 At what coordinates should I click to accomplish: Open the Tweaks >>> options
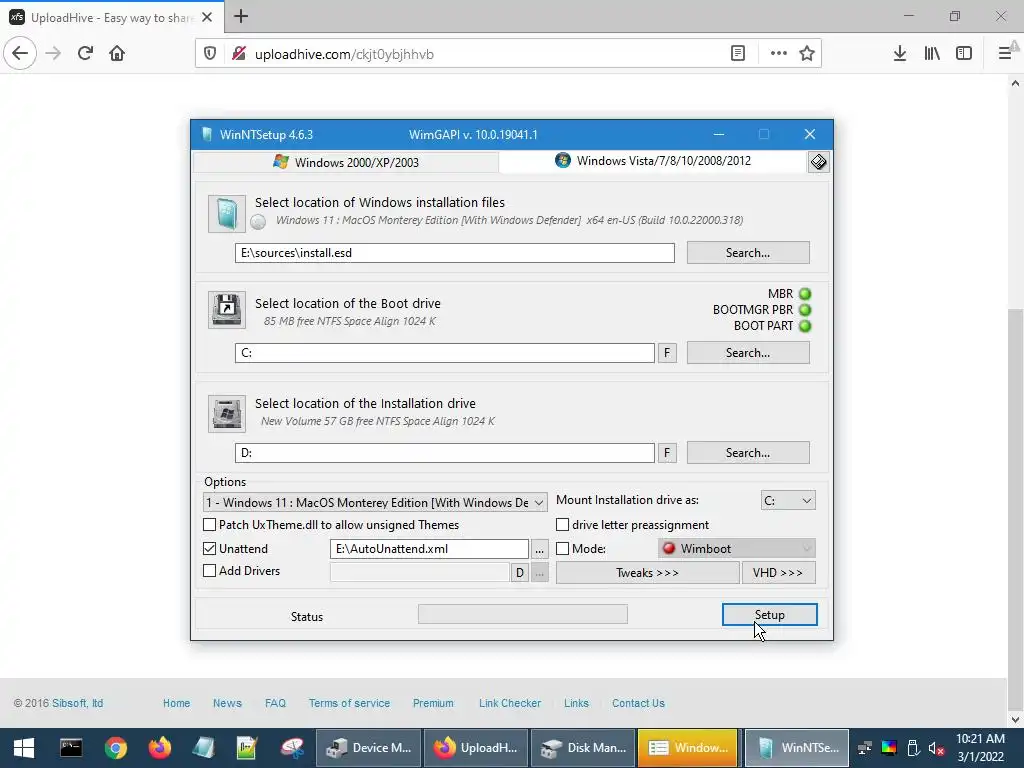coord(647,573)
